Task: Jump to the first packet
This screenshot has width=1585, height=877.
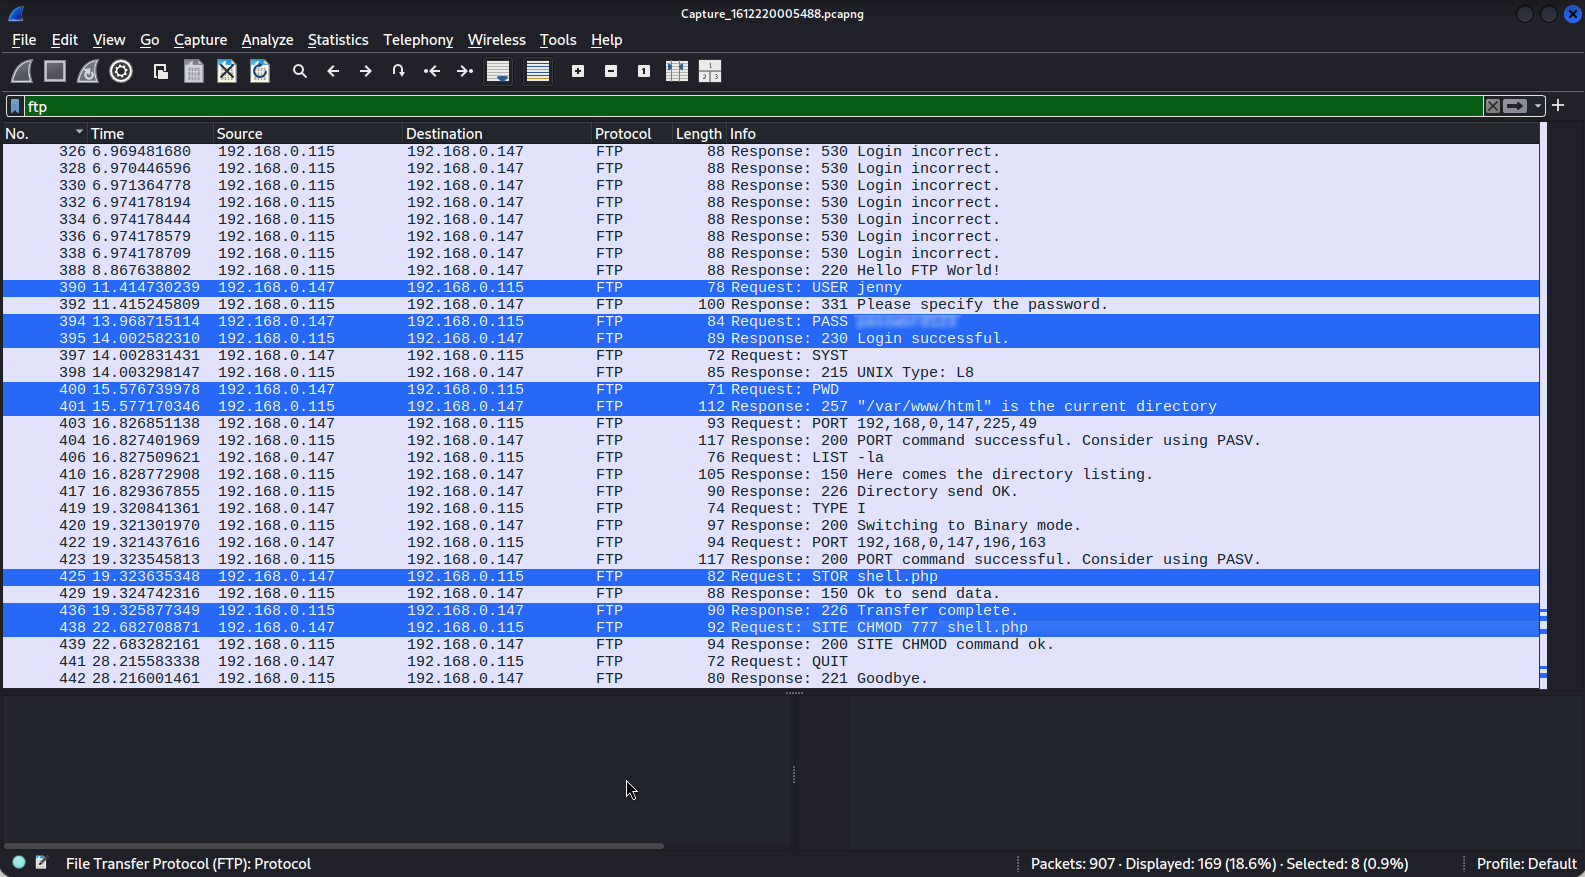Action: (x=432, y=71)
